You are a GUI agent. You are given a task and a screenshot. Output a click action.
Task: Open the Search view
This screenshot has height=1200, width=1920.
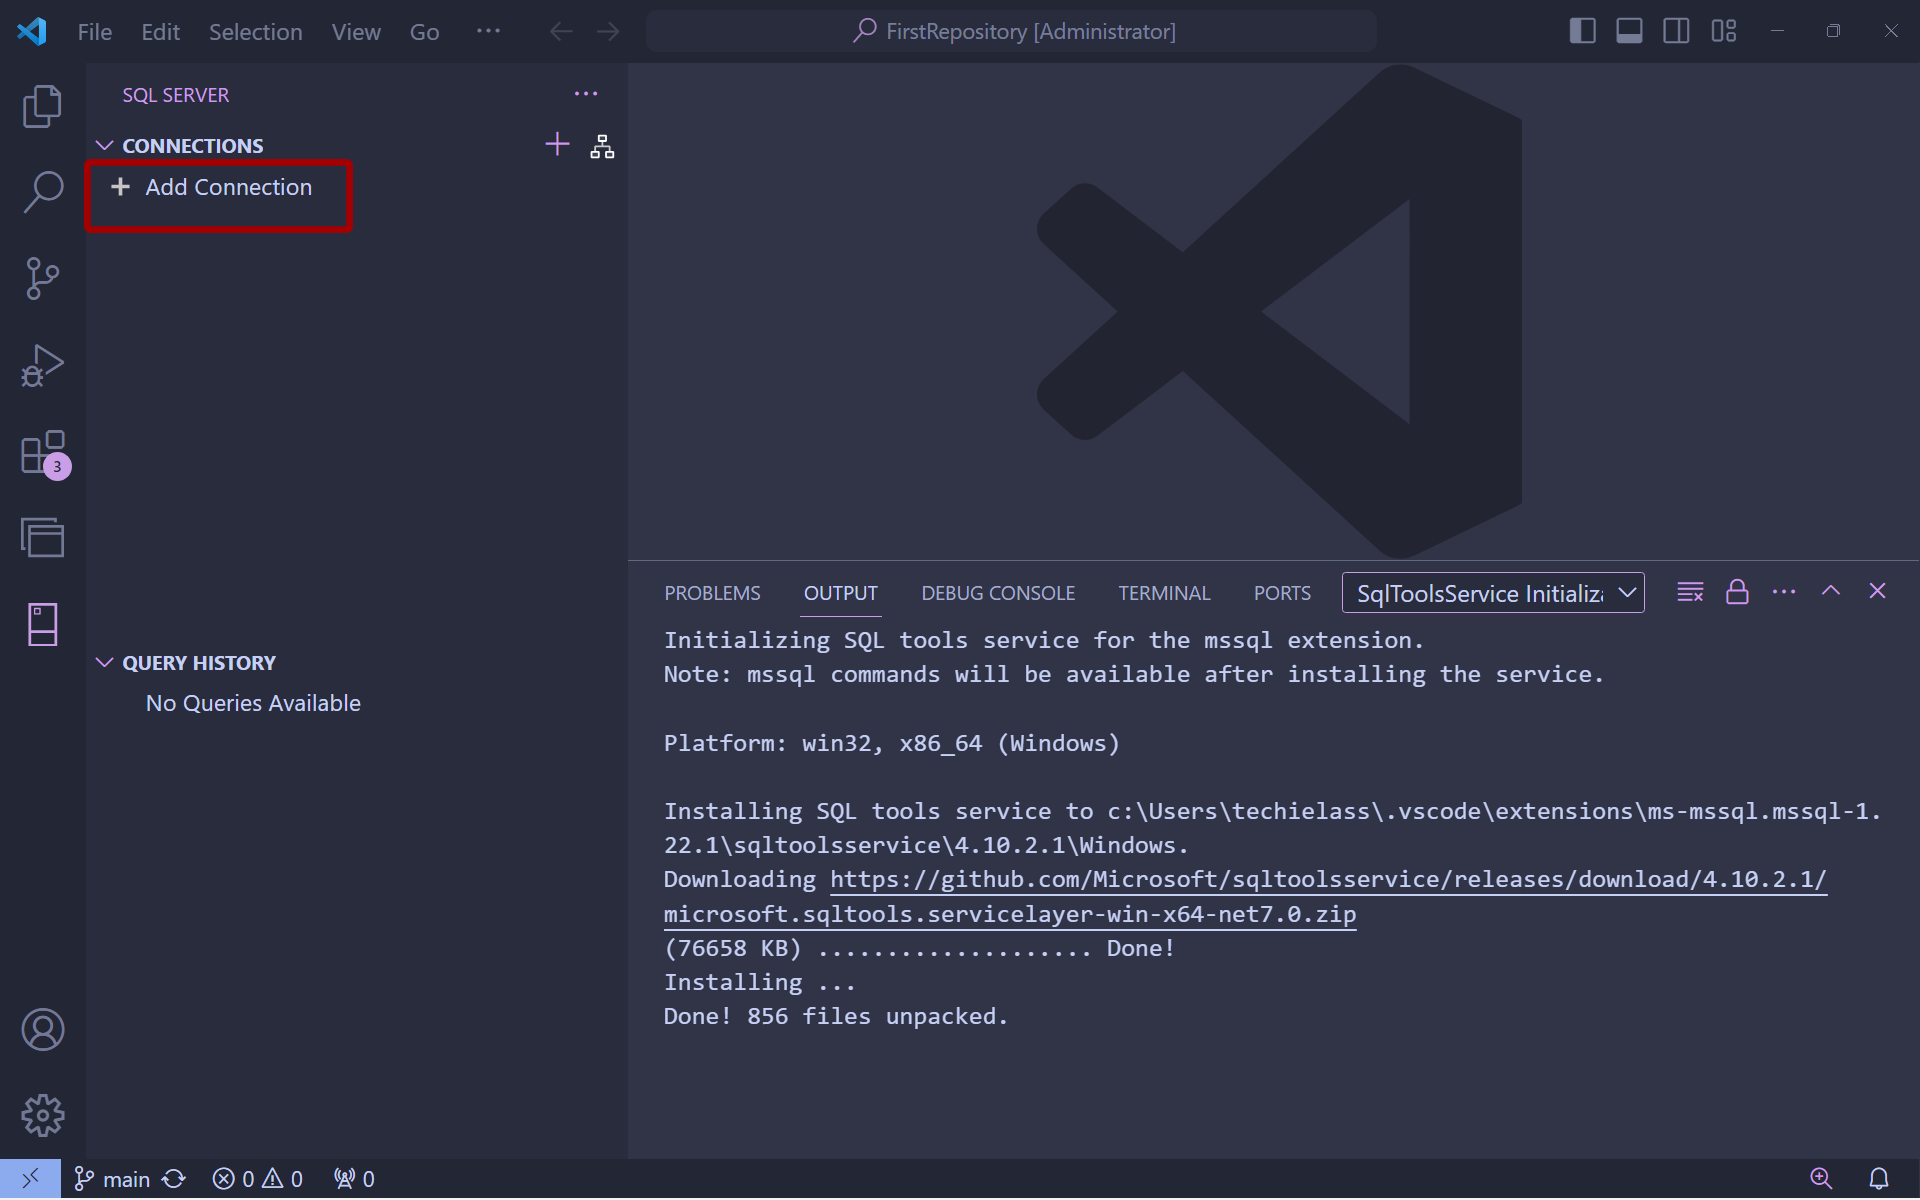click(x=43, y=190)
